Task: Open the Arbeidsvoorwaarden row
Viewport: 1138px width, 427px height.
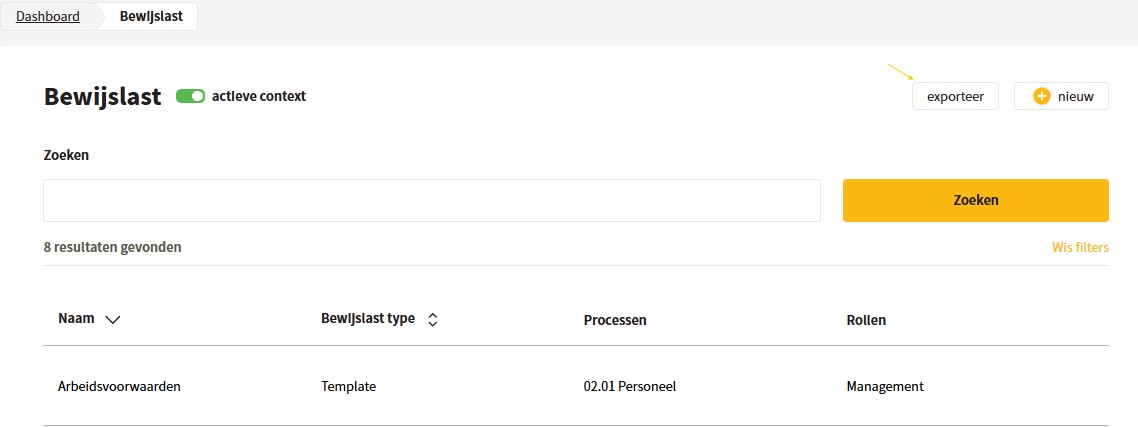Action: pyautogui.click(x=576, y=386)
